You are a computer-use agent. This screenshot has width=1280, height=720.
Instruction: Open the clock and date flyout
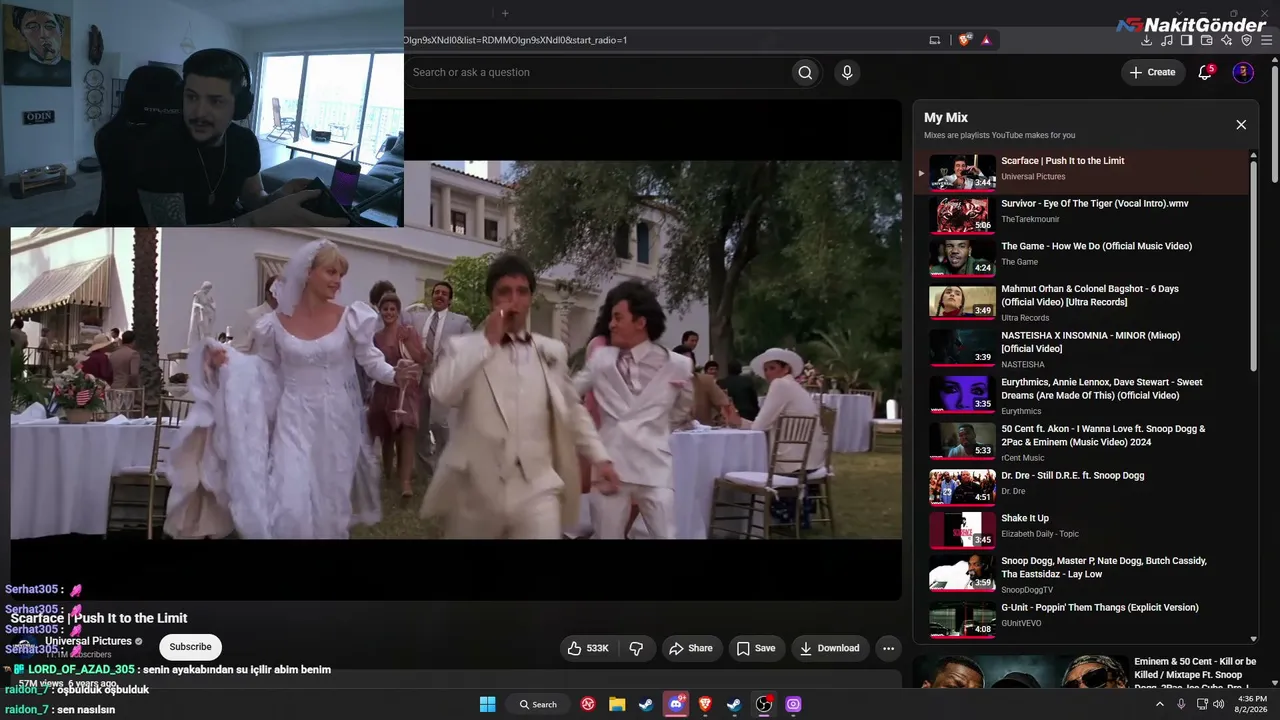click(x=1253, y=704)
